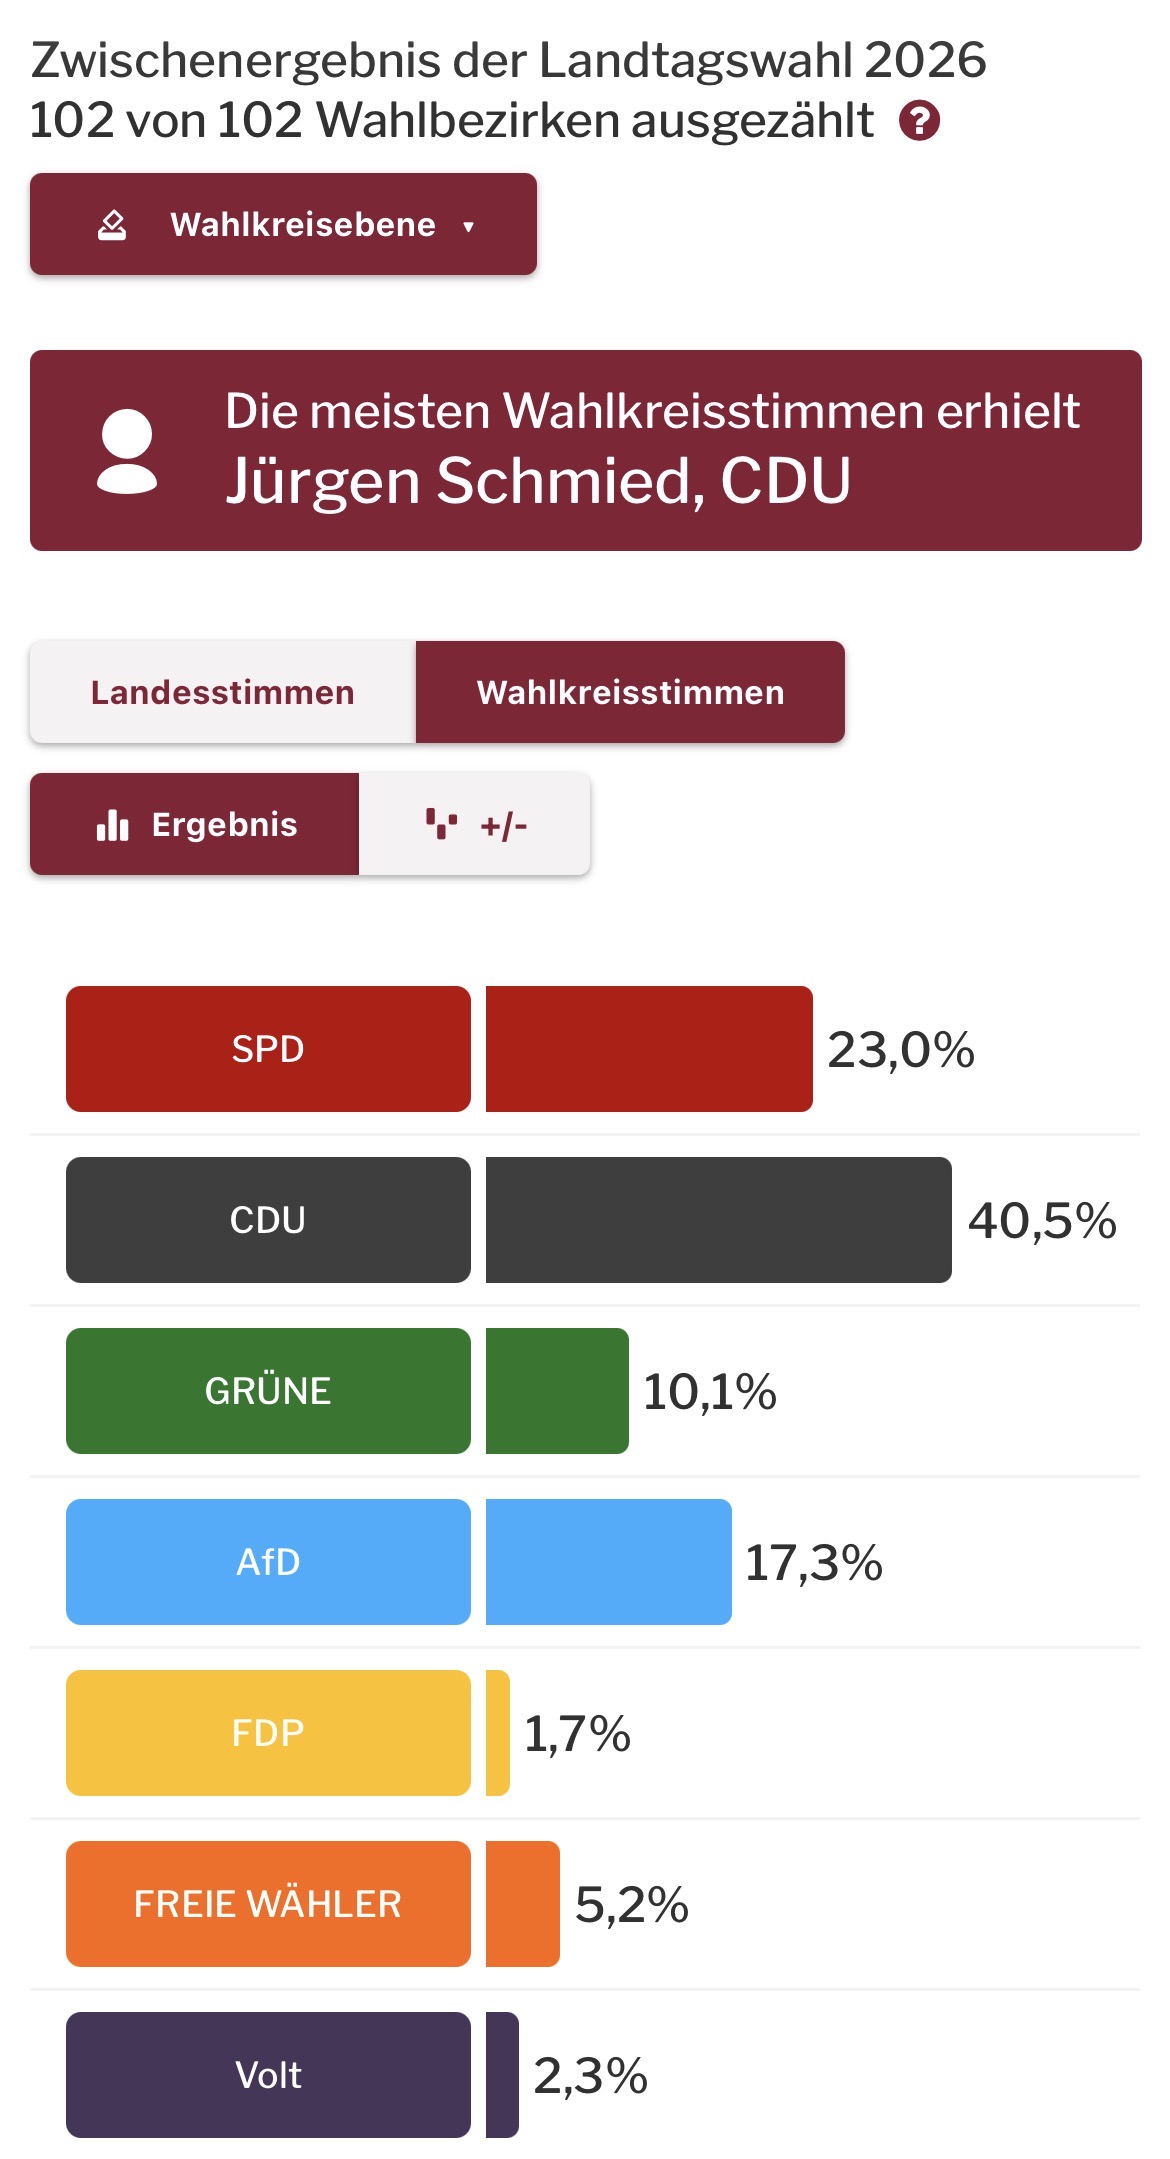This screenshot has width=1170, height=2159.
Task: Click the SPD party label
Action: pos(268,1049)
